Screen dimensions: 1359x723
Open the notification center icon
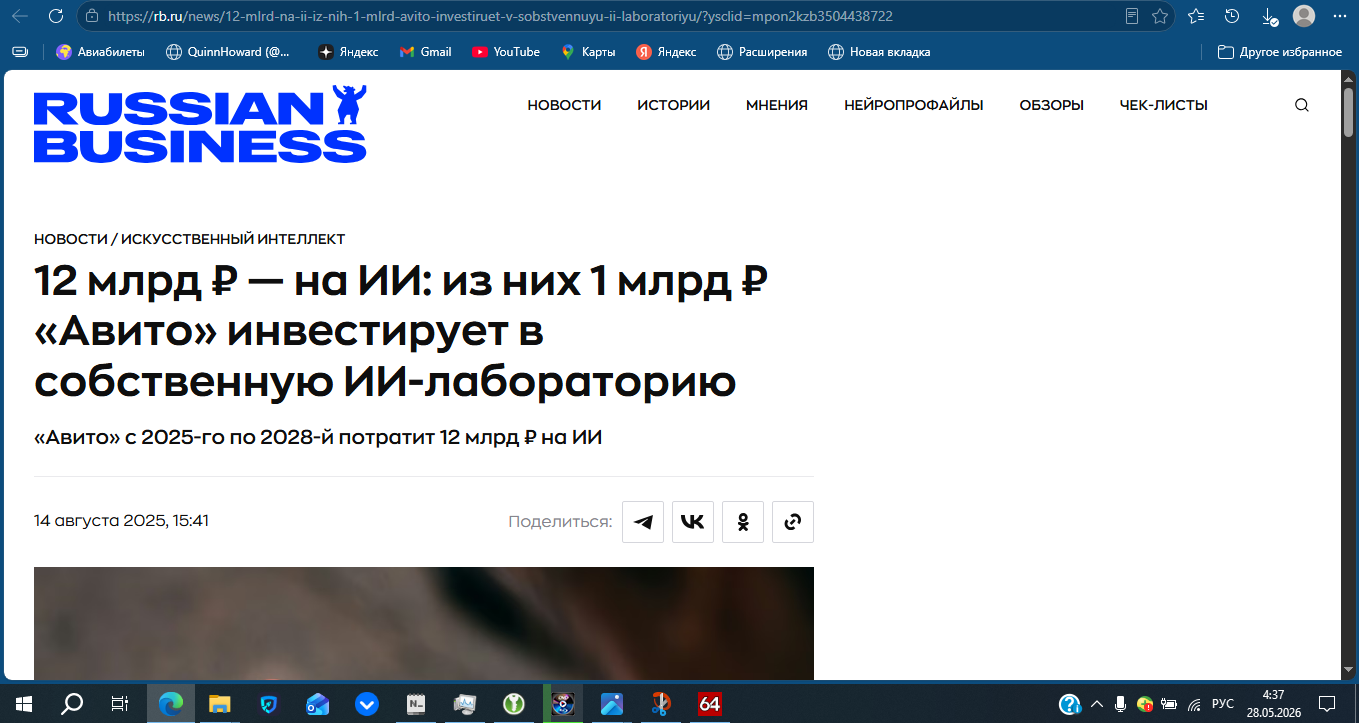1327,703
